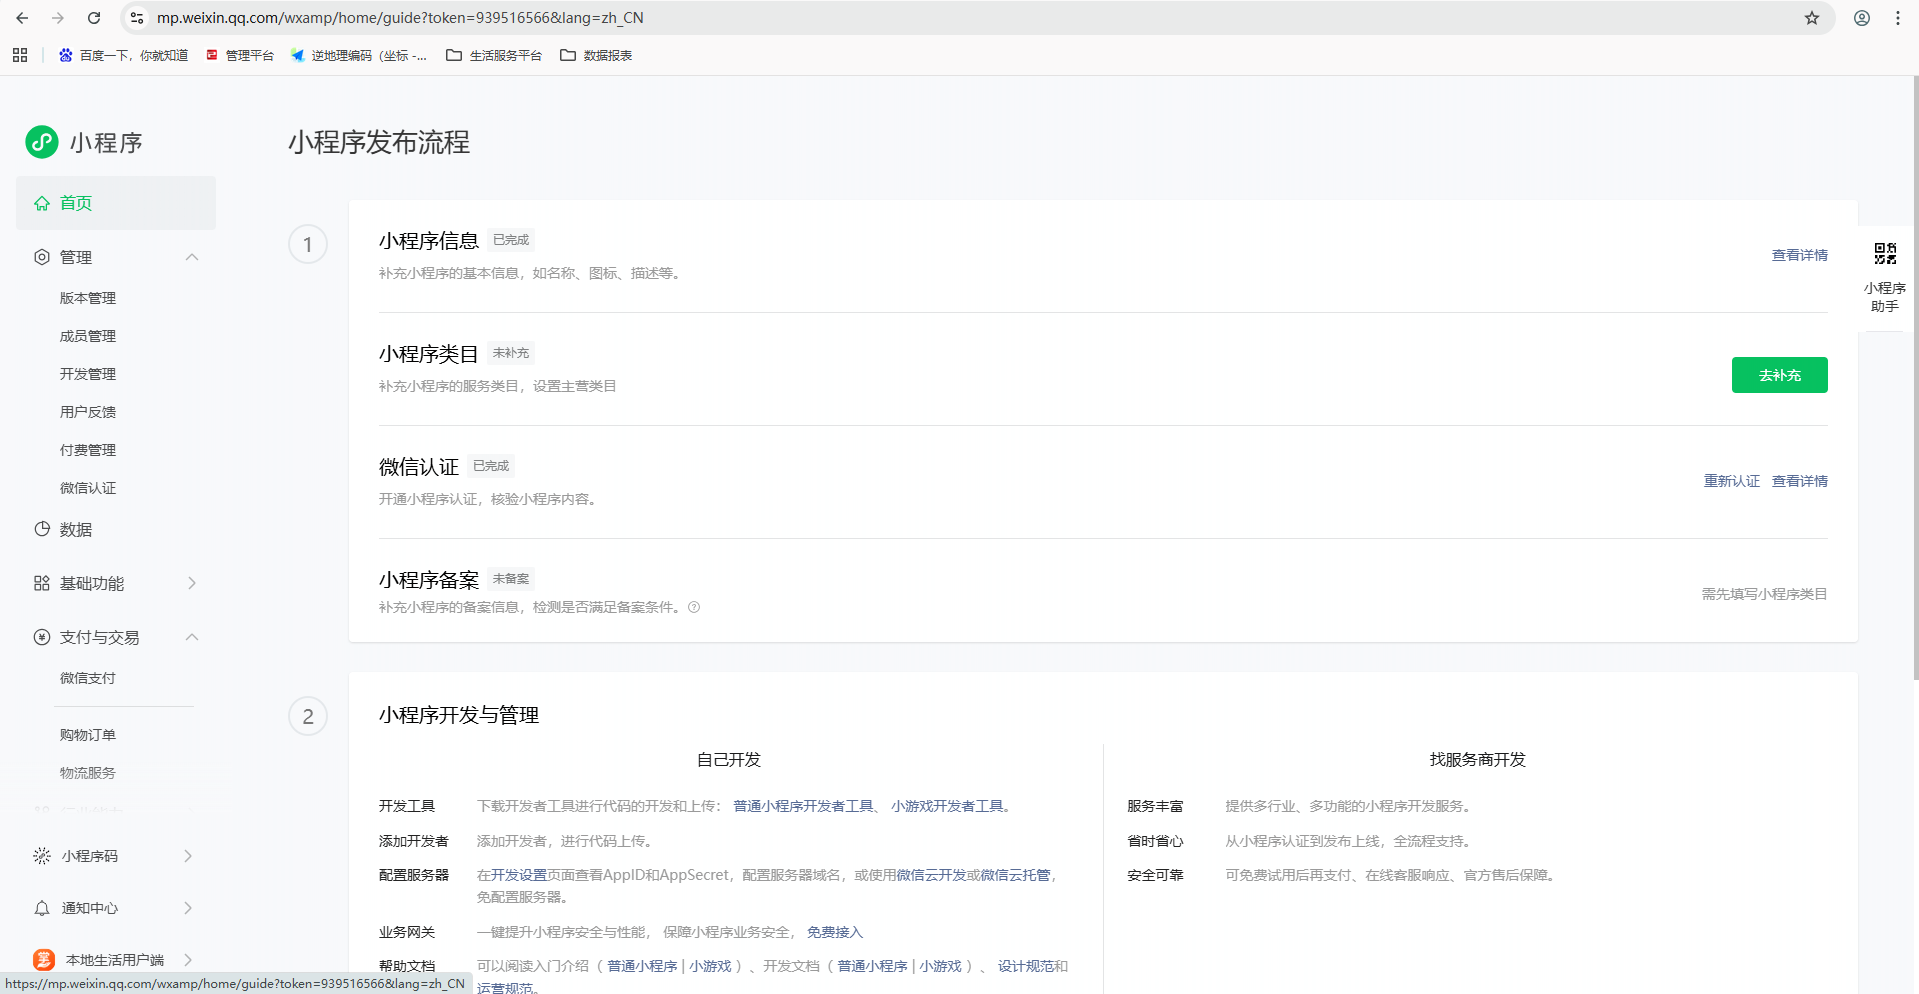This screenshot has width=1919, height=994.
Task: Open 成员管理 in the sidebar
Action: tap(88, 336)
